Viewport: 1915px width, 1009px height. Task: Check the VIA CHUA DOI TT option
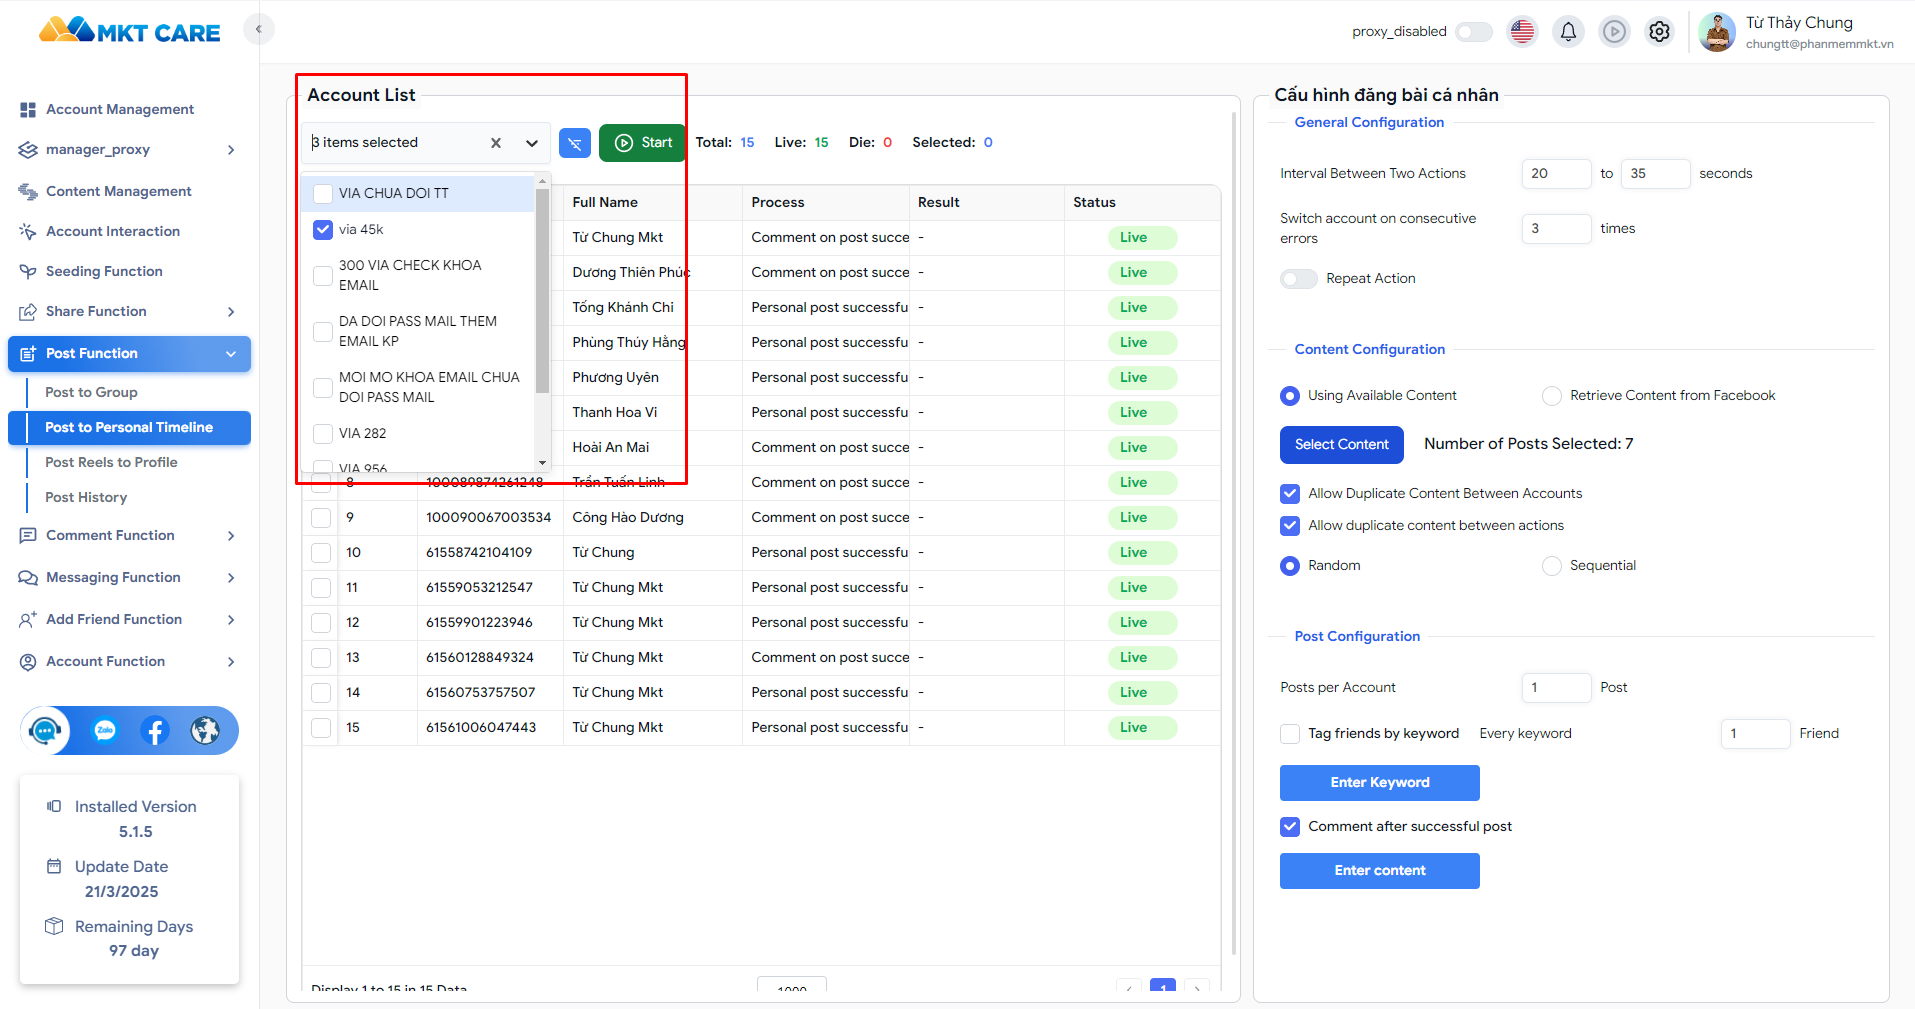coord(323,193)
